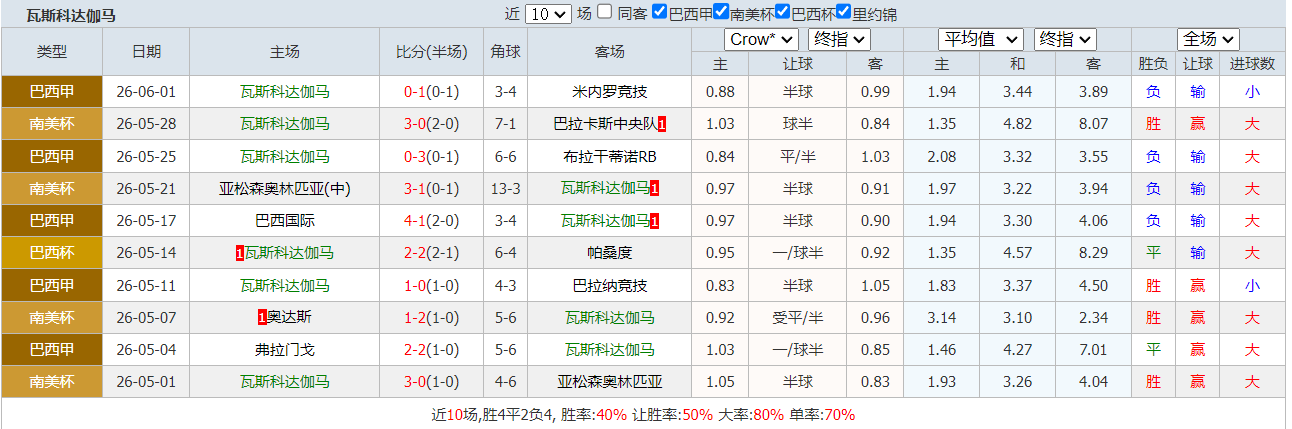Click the home odds value 3.14
This screenshot has height=429, width=1292.
point(942,317)
